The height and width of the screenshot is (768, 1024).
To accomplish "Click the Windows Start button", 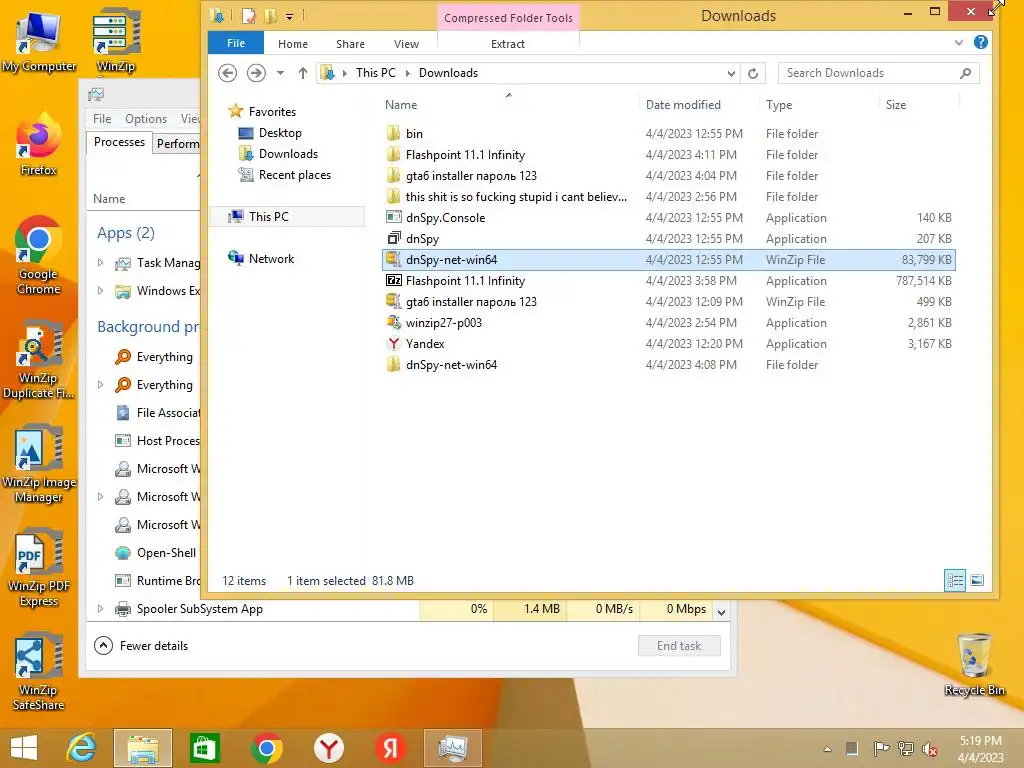I will (x=24, y=748).
